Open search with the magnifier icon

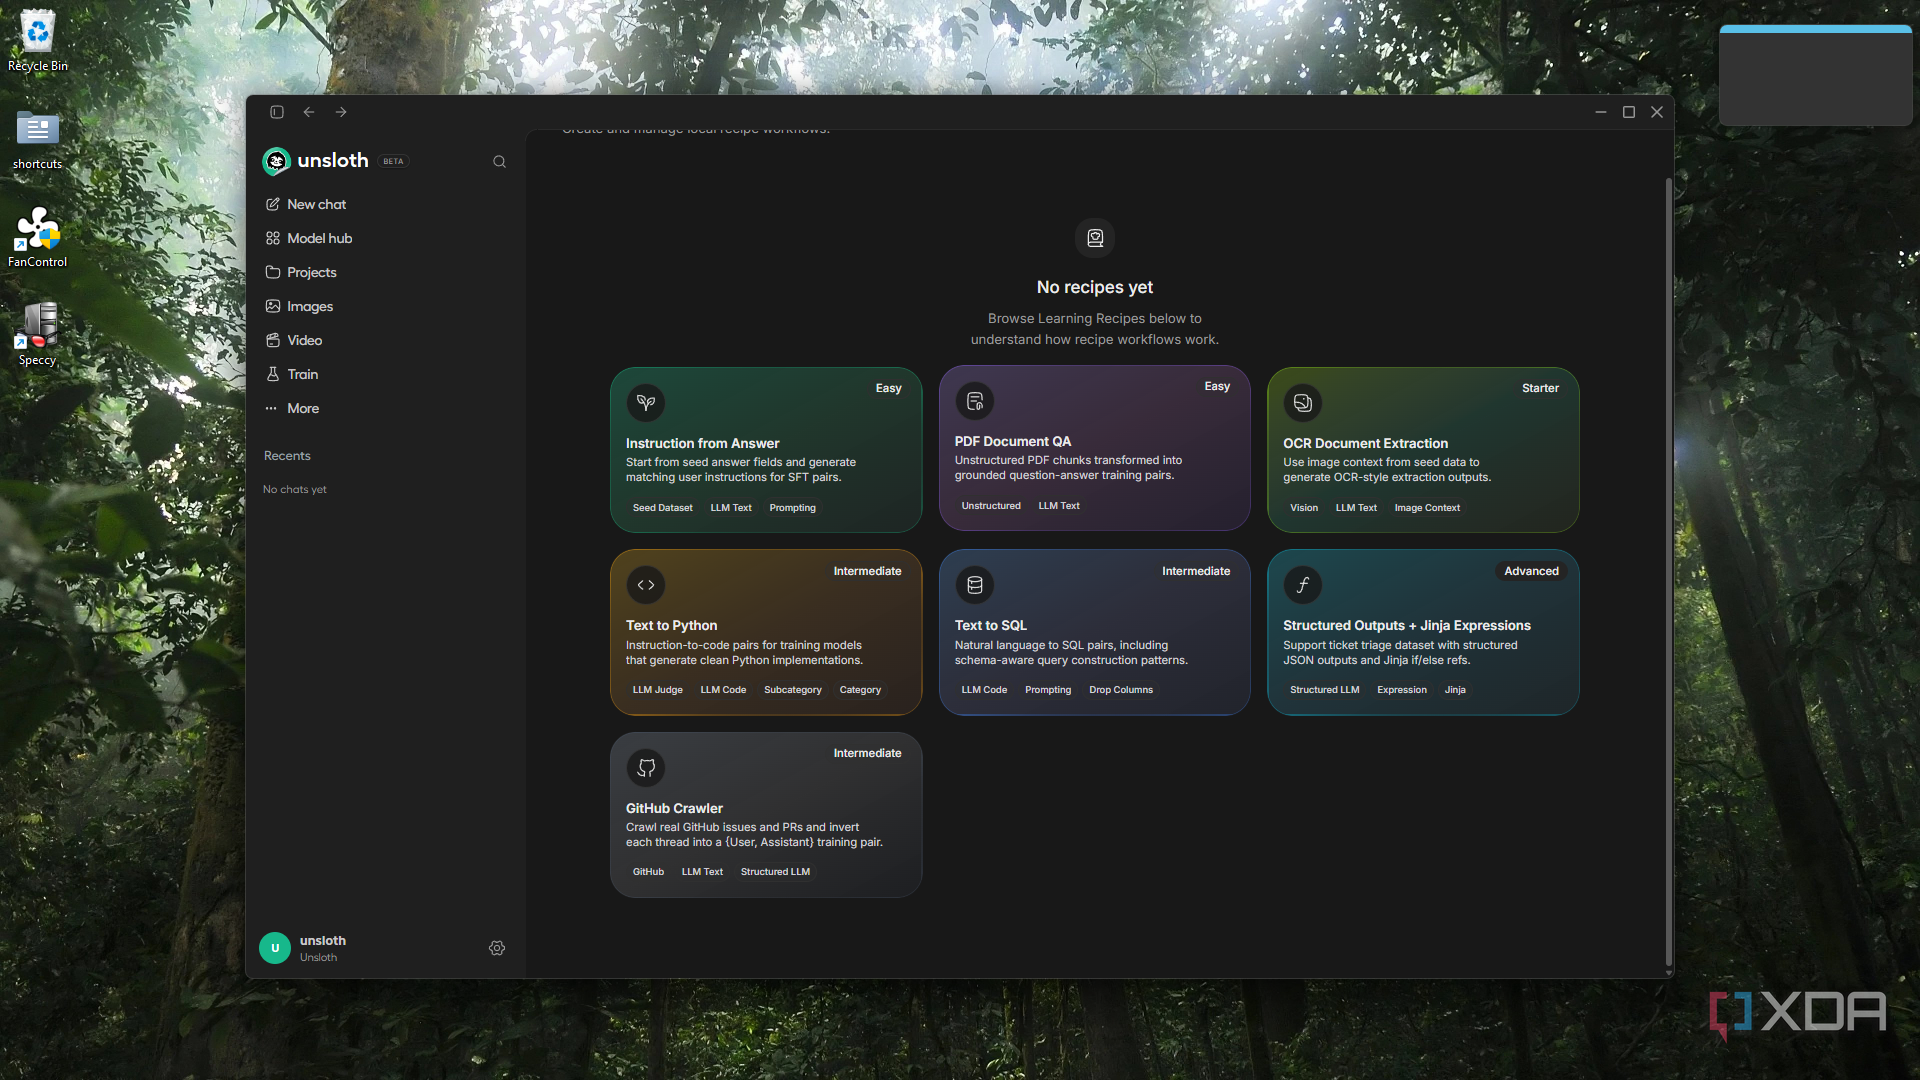499,162
